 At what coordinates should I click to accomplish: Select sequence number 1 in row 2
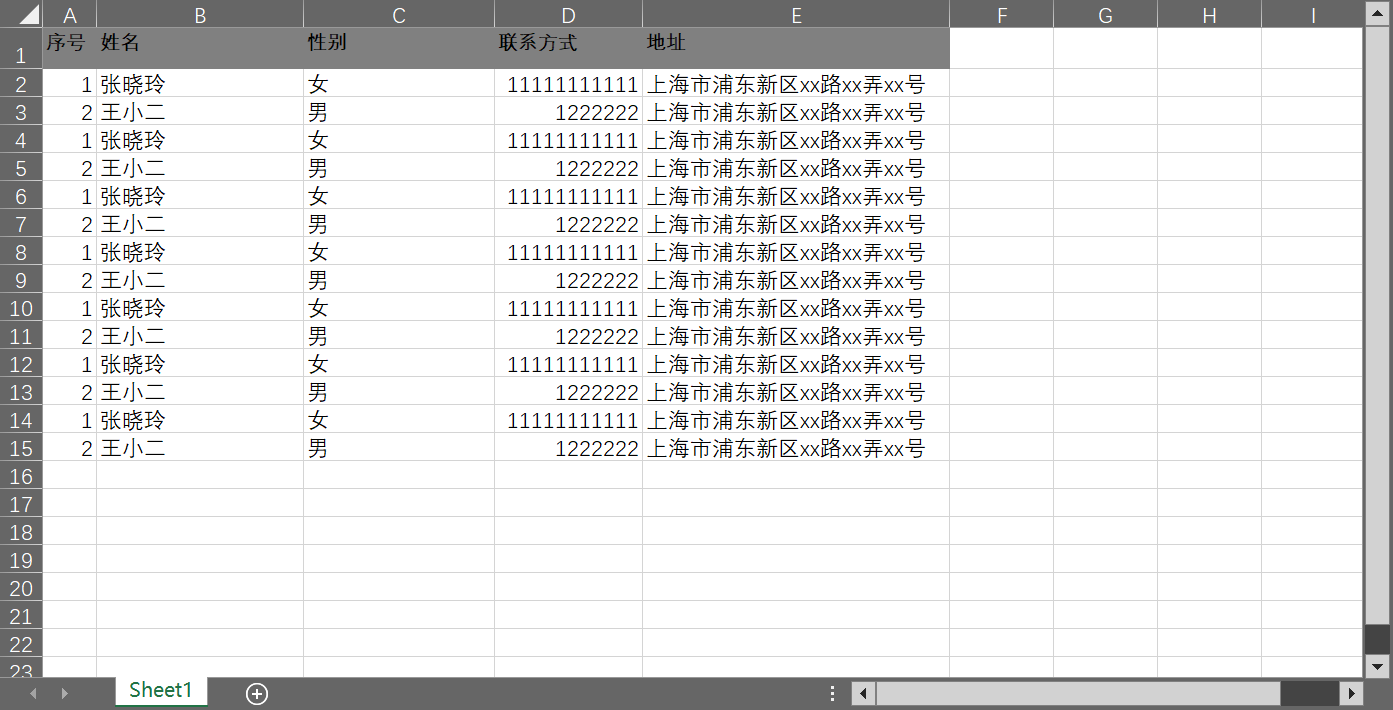tap(70, 83)
